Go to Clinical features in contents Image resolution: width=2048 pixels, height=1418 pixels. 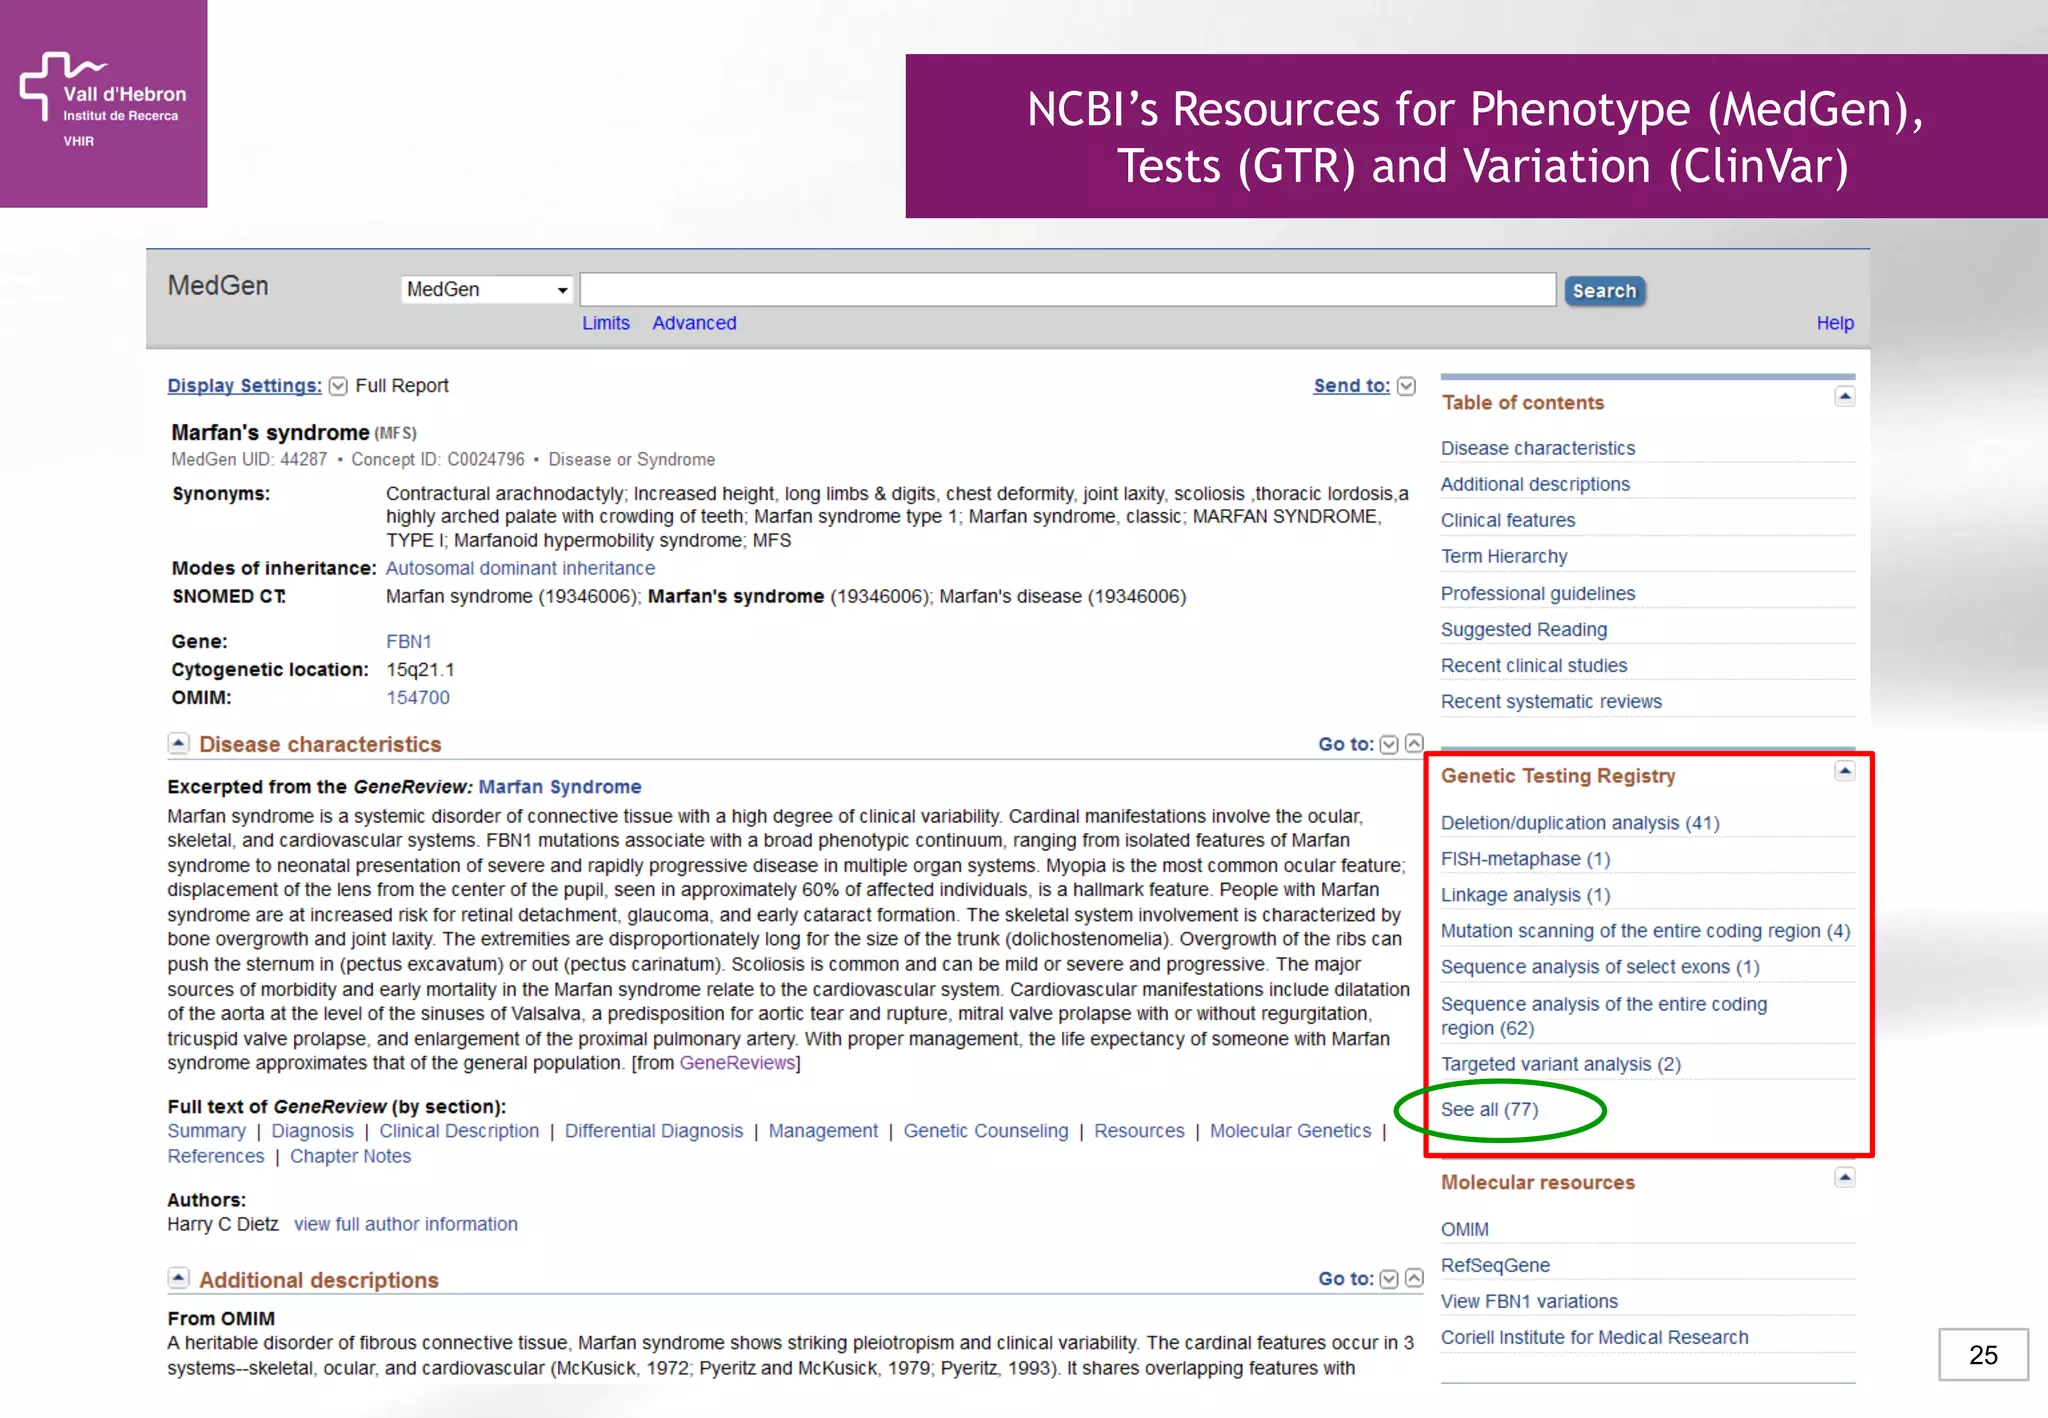coord(1508,520)
